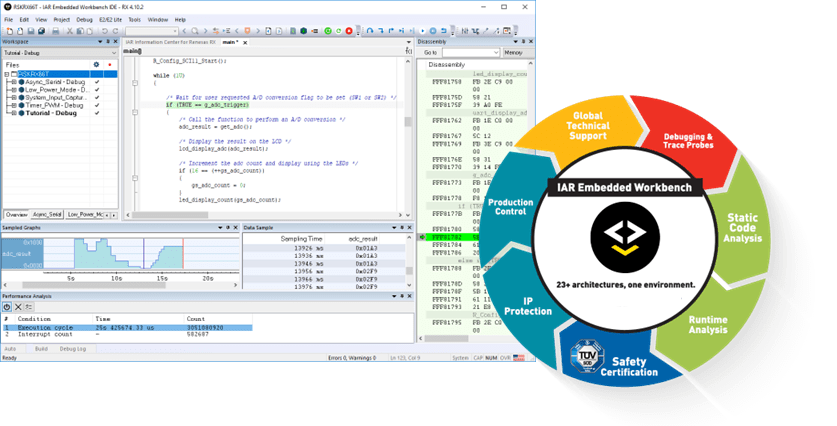Image resolution: width=837 pixels, height=426 pixels.
Task: Click the X clear icon in Performance Analysis
Action: tap(18, 307)
